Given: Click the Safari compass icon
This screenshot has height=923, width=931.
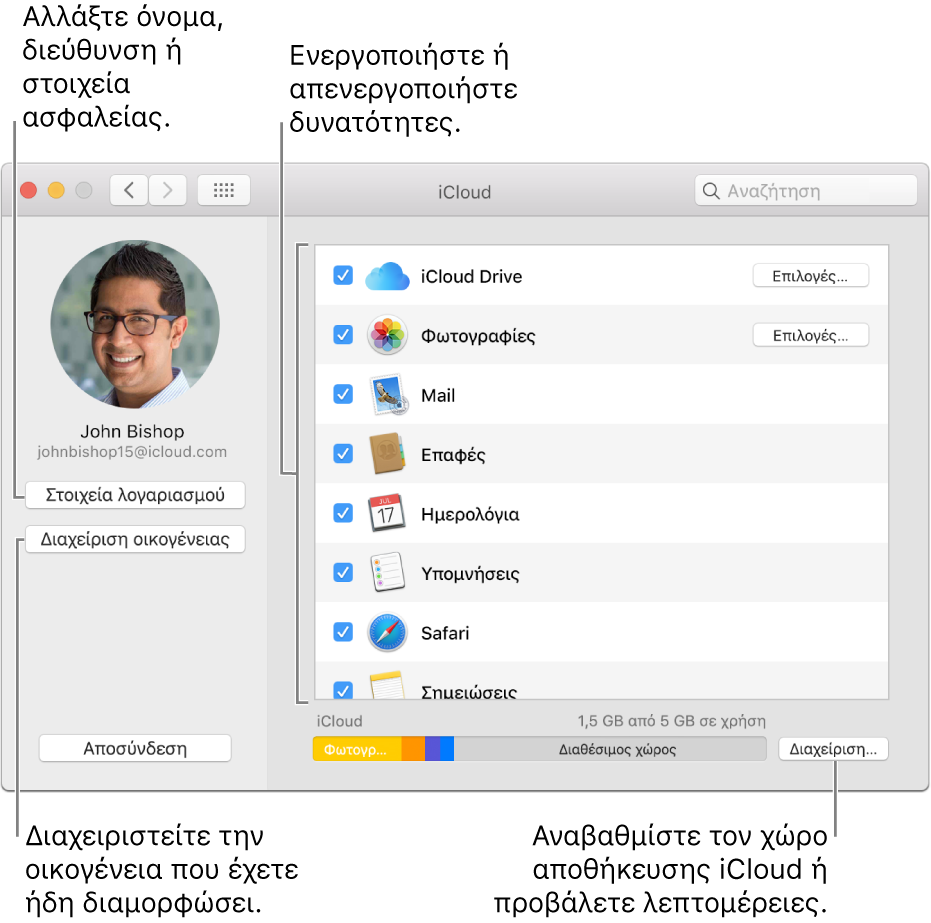Looking at the screenshot, I should (387, 632).
